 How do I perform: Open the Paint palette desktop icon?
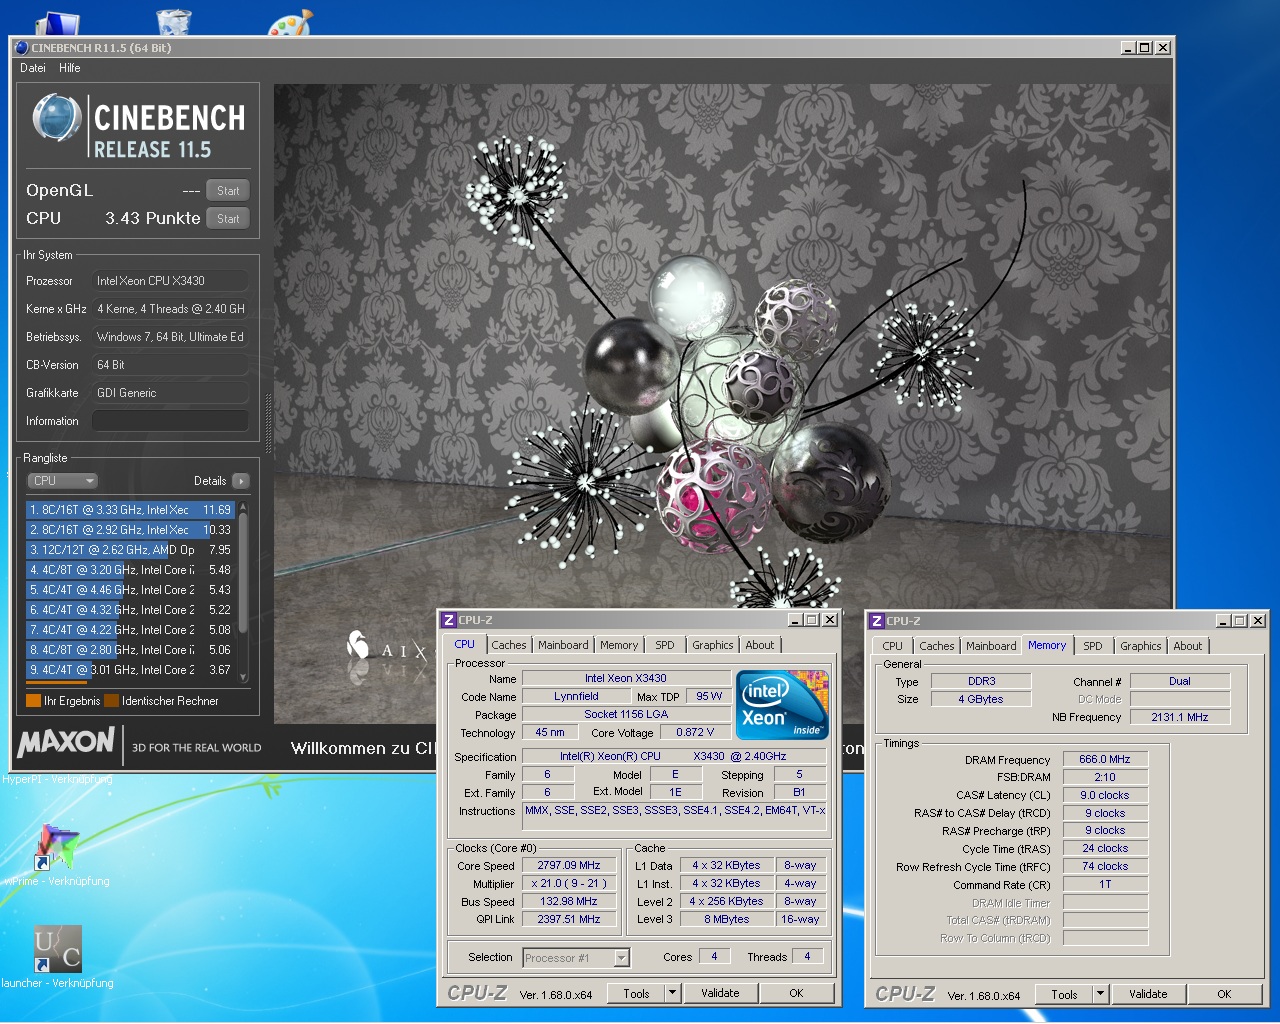[x=290, y=22]
